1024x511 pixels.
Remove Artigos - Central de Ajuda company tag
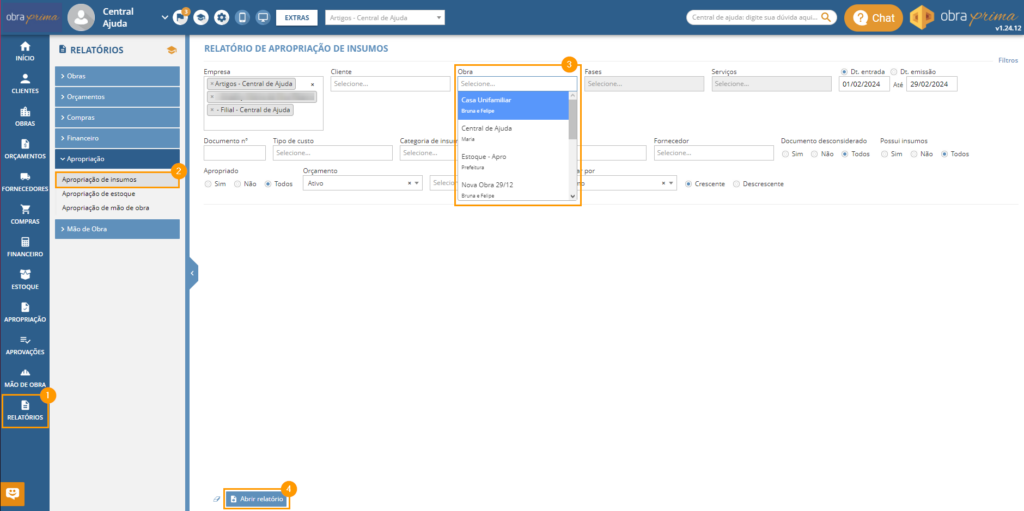[x=212, y=84]
